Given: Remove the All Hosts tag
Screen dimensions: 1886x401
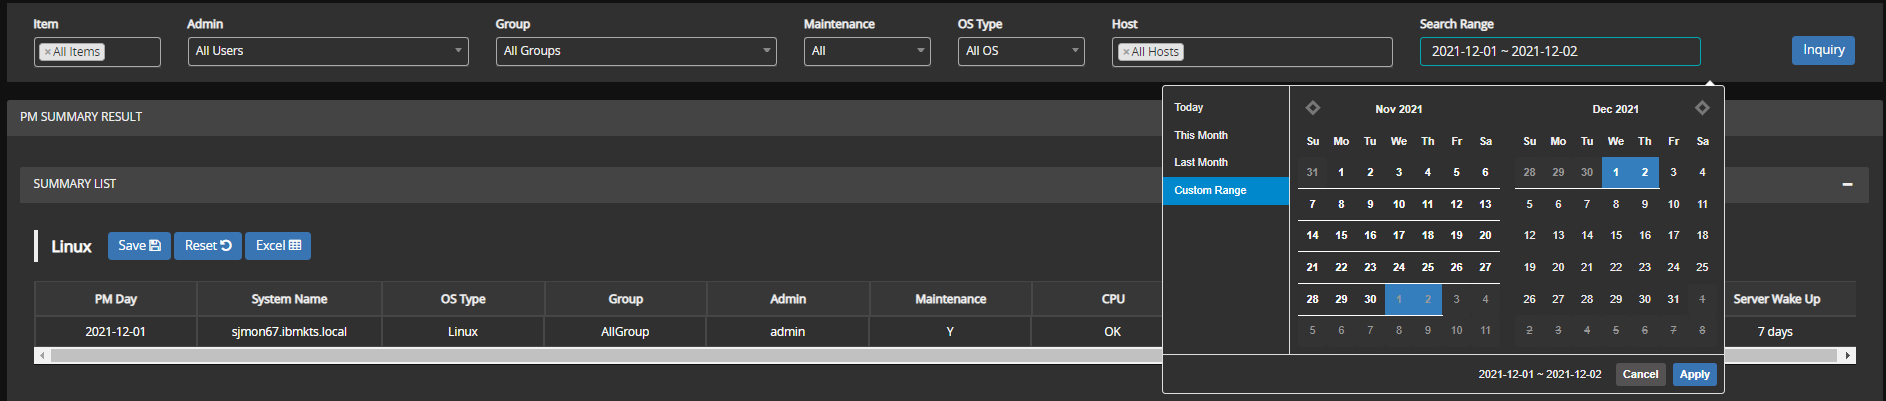Looking at the screenshot, I should click(x=1126, y=52).
